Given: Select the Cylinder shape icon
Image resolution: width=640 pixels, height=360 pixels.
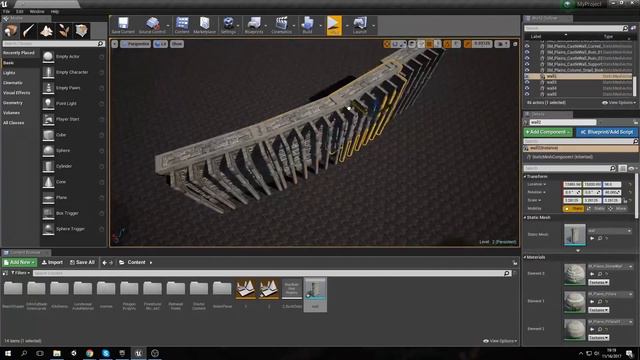Looking at the screenshot, I should 48,166.
